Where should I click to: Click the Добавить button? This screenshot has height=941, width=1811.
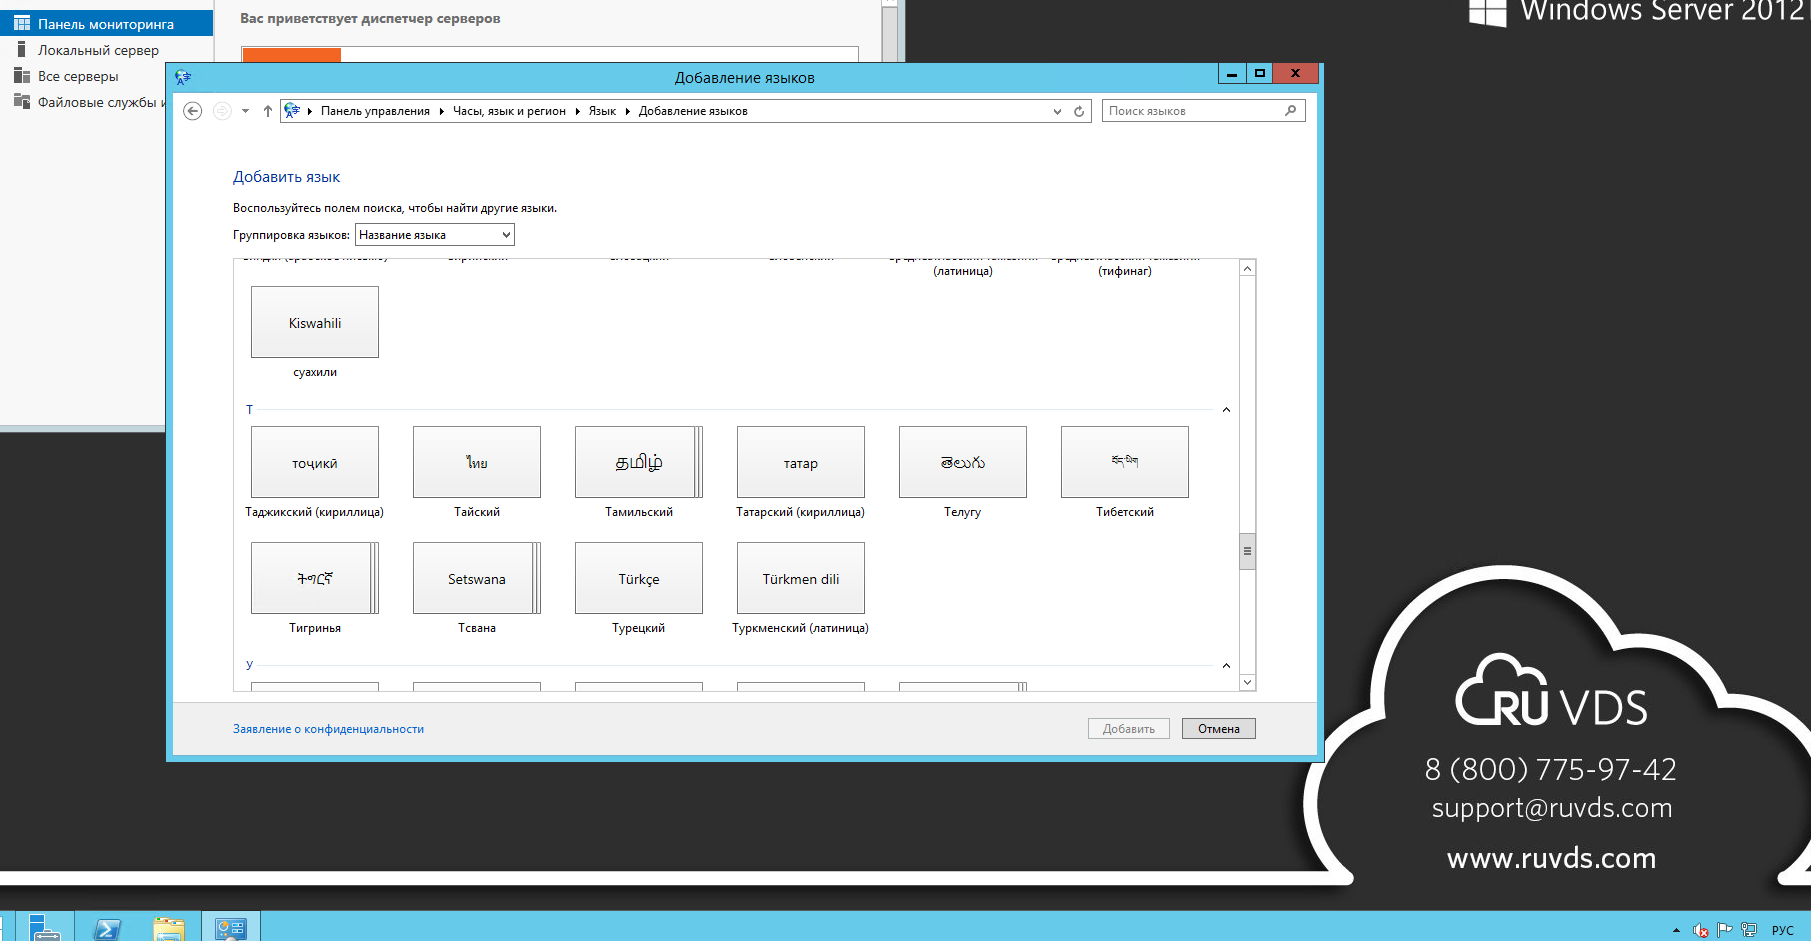pyautogui.click(x=1129, y=729)
